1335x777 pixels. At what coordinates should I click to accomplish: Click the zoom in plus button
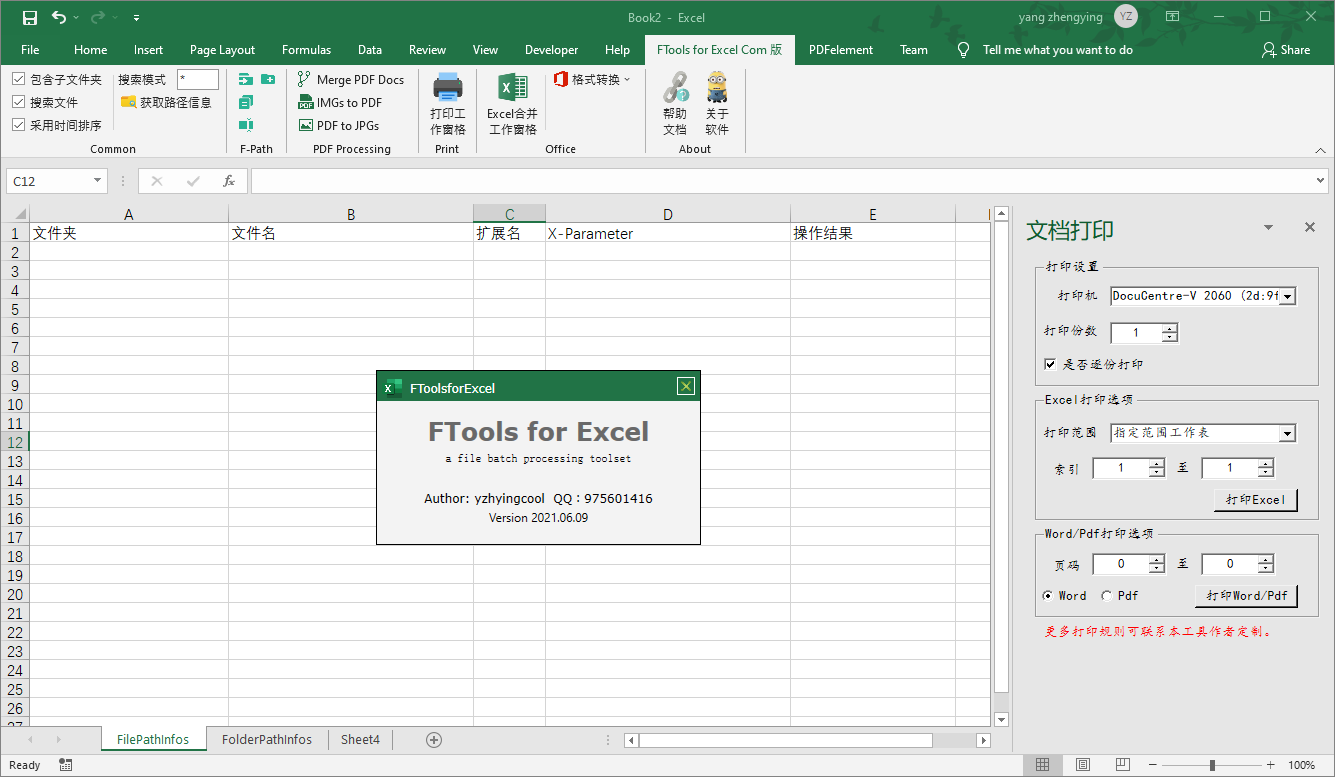pos(1270,765)
